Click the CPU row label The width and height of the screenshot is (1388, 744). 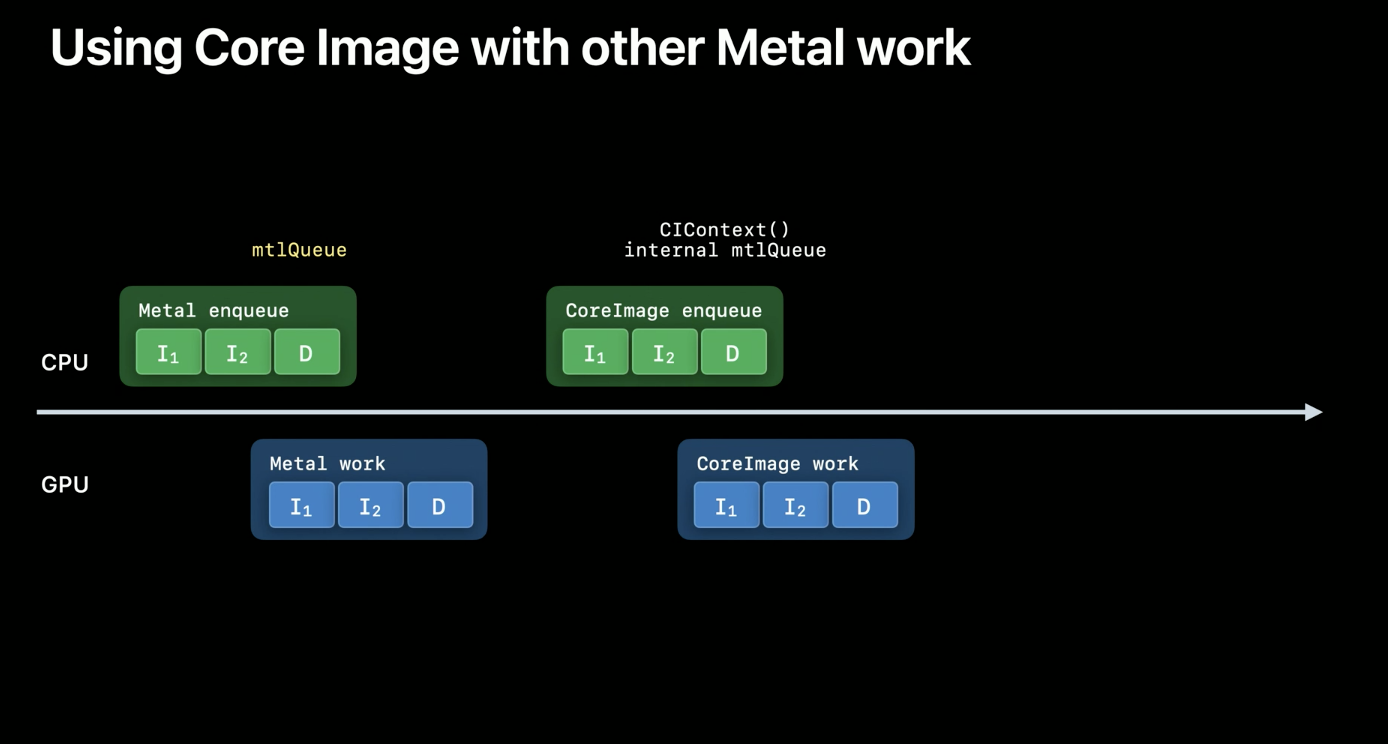pos(65,363)
